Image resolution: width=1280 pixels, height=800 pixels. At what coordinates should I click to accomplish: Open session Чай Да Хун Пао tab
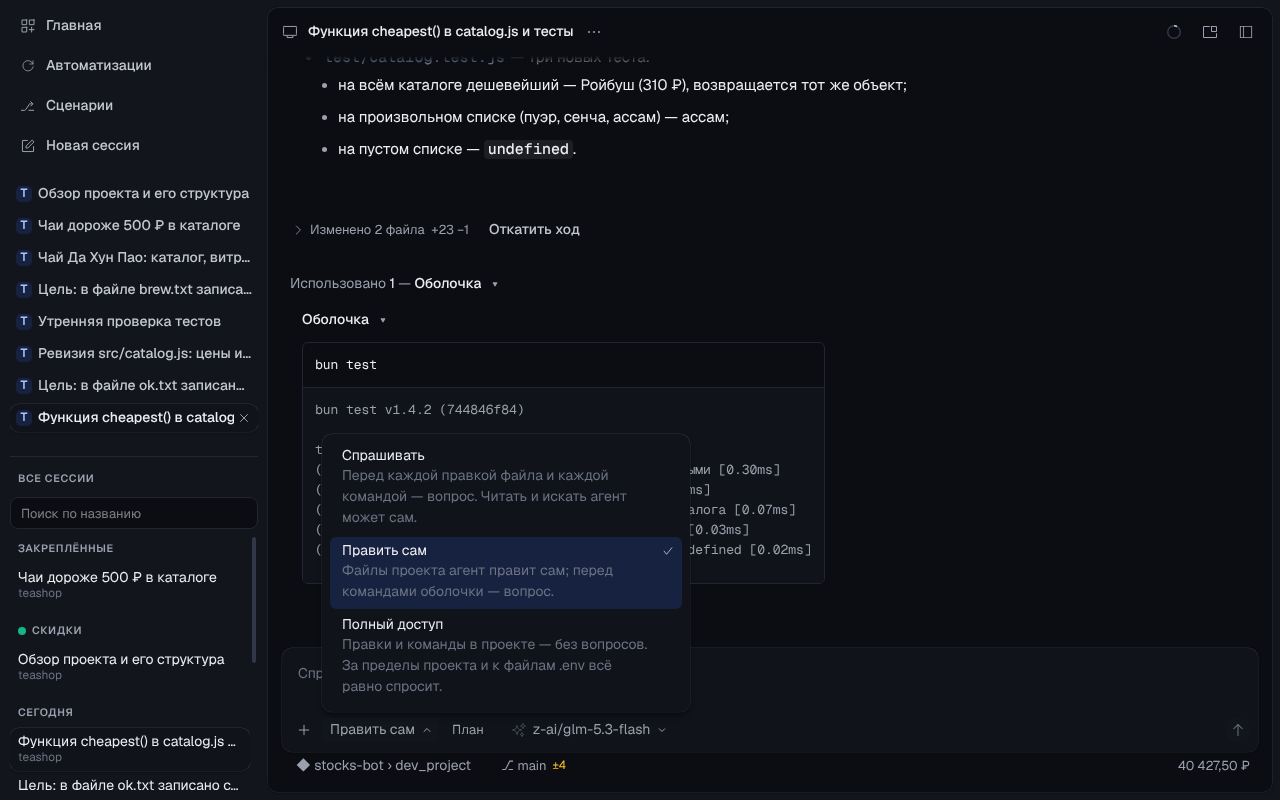coord(134,257)
